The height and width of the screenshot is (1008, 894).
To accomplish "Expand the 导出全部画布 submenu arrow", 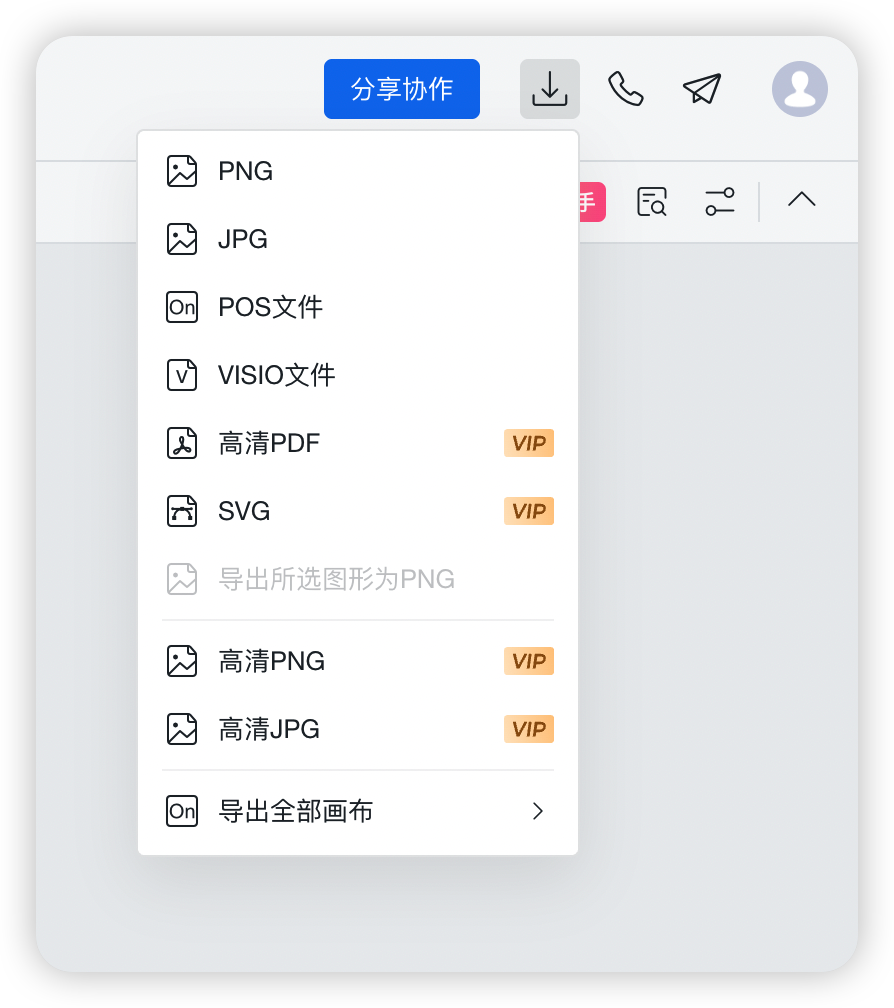I will 538,811.
